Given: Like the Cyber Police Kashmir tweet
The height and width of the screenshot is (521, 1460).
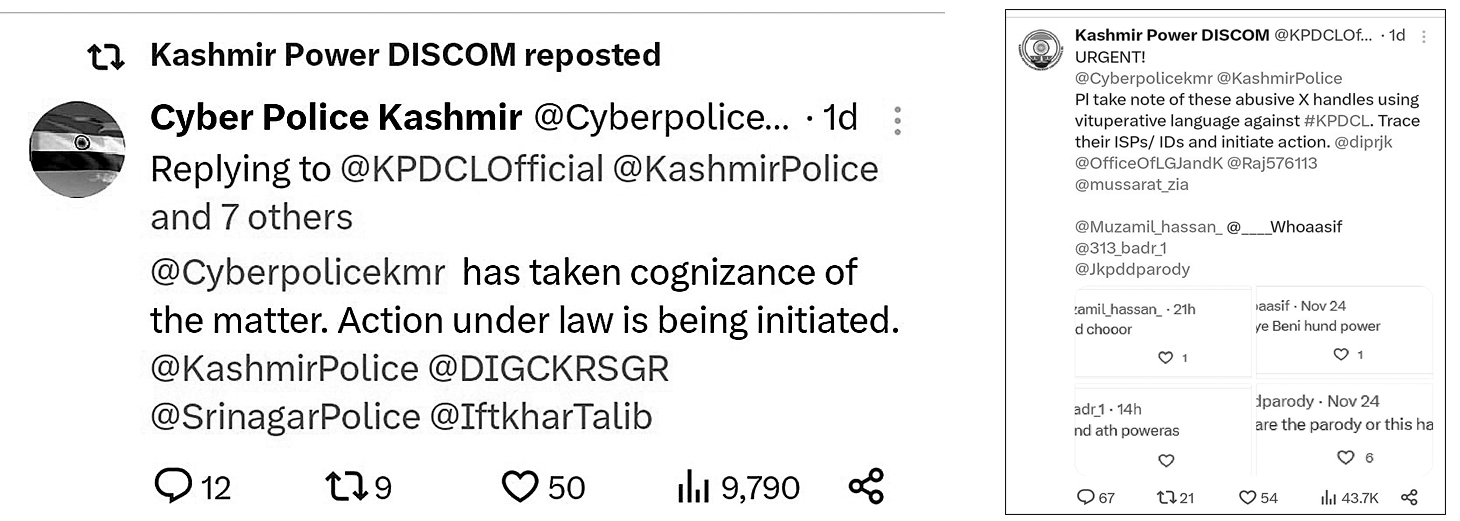Looking at the screenshot, I should click(x=519, y=487).
